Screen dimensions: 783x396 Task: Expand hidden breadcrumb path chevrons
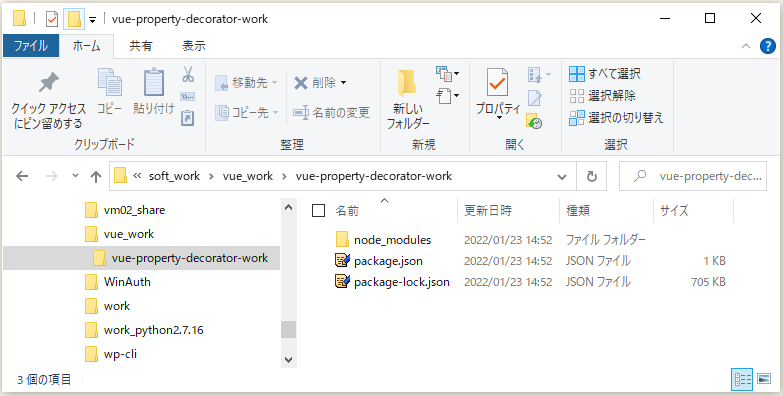[x=137, y=176]
